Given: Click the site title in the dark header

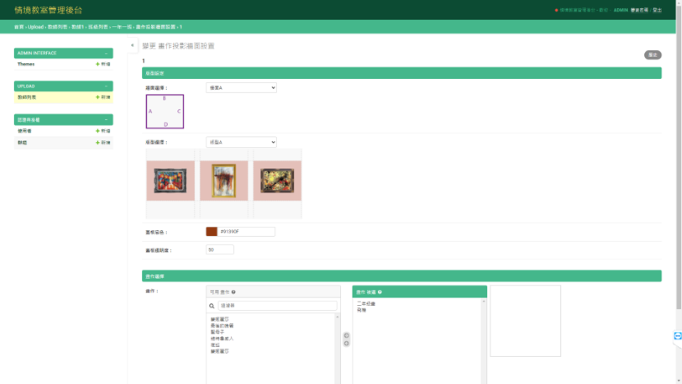Looking at the screenshot, I should [48, 10].
